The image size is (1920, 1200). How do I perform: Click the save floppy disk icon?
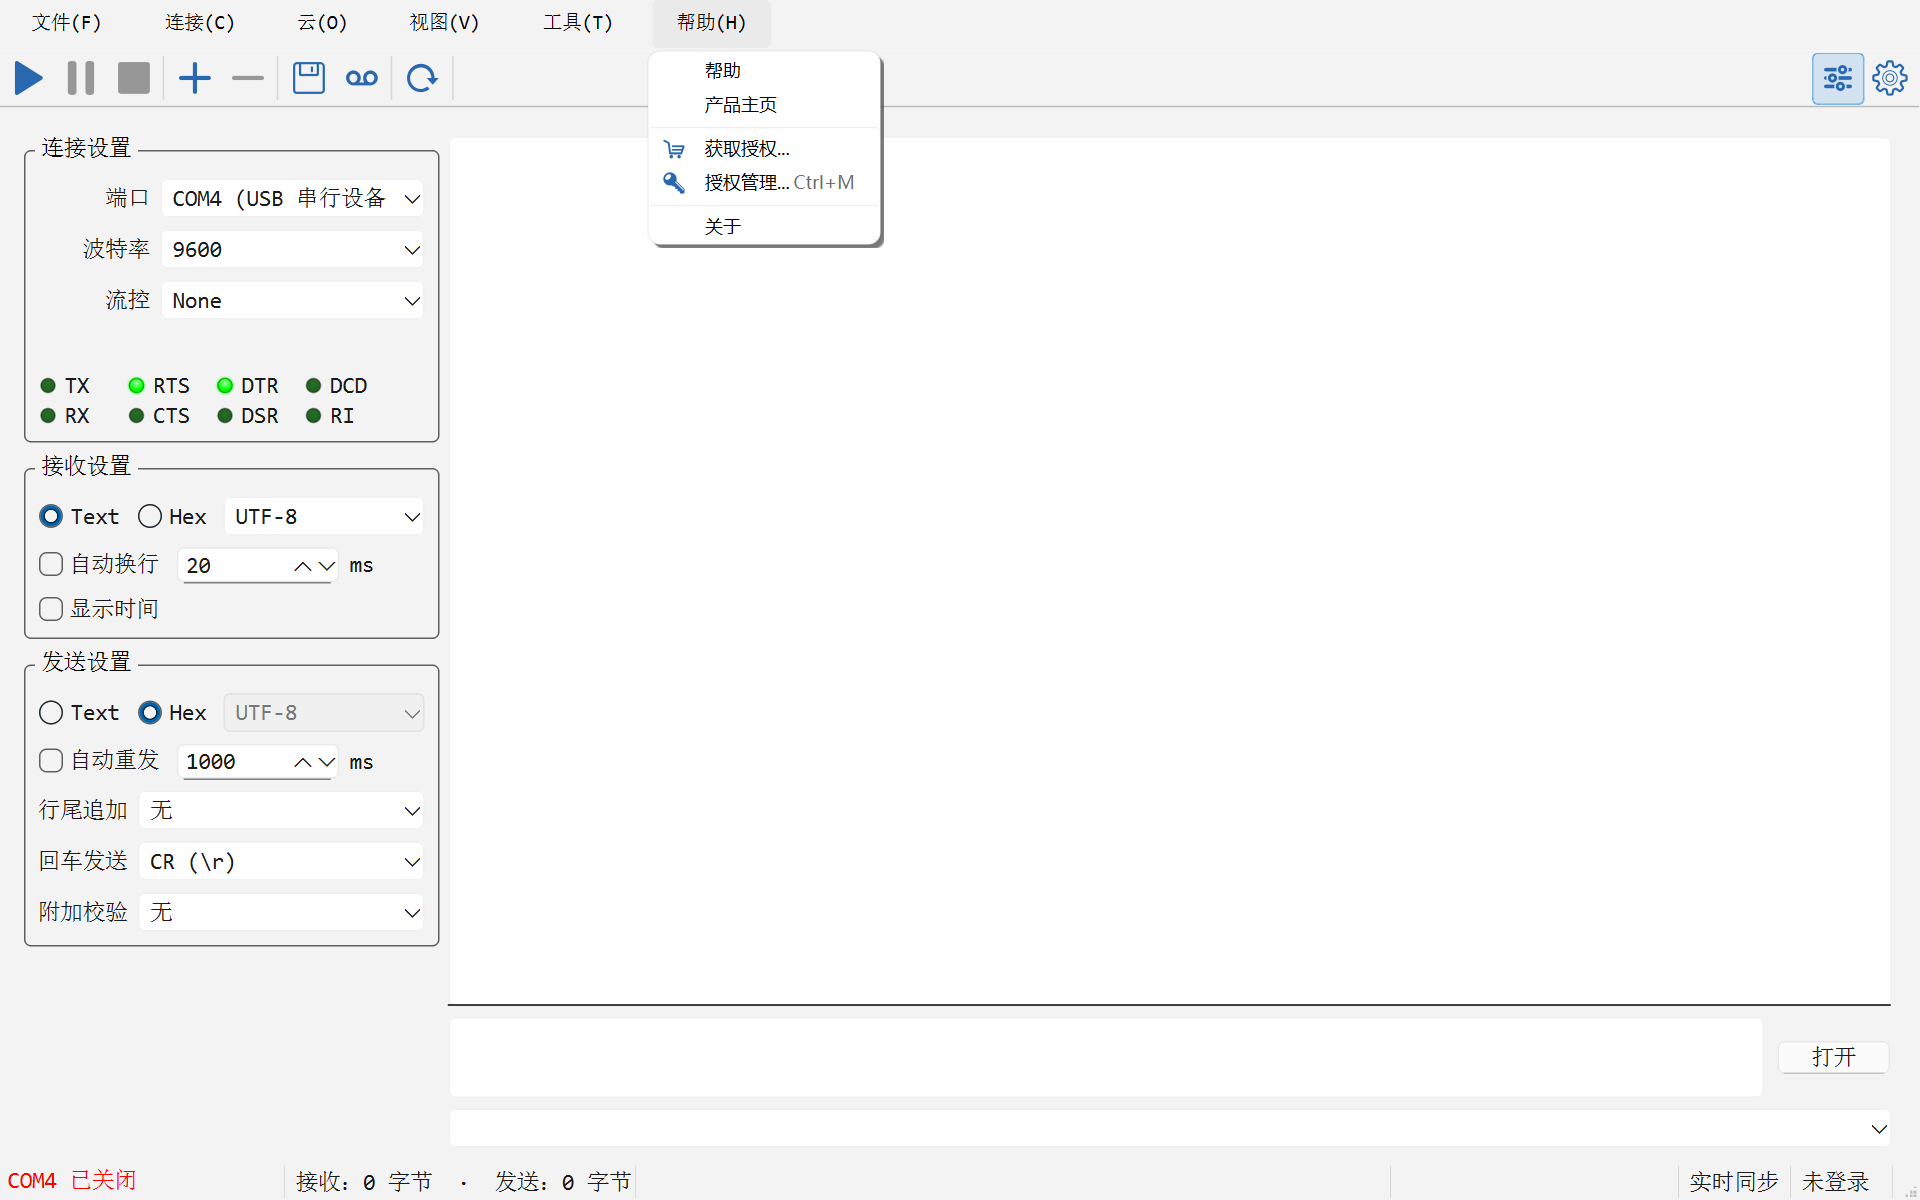309,78
